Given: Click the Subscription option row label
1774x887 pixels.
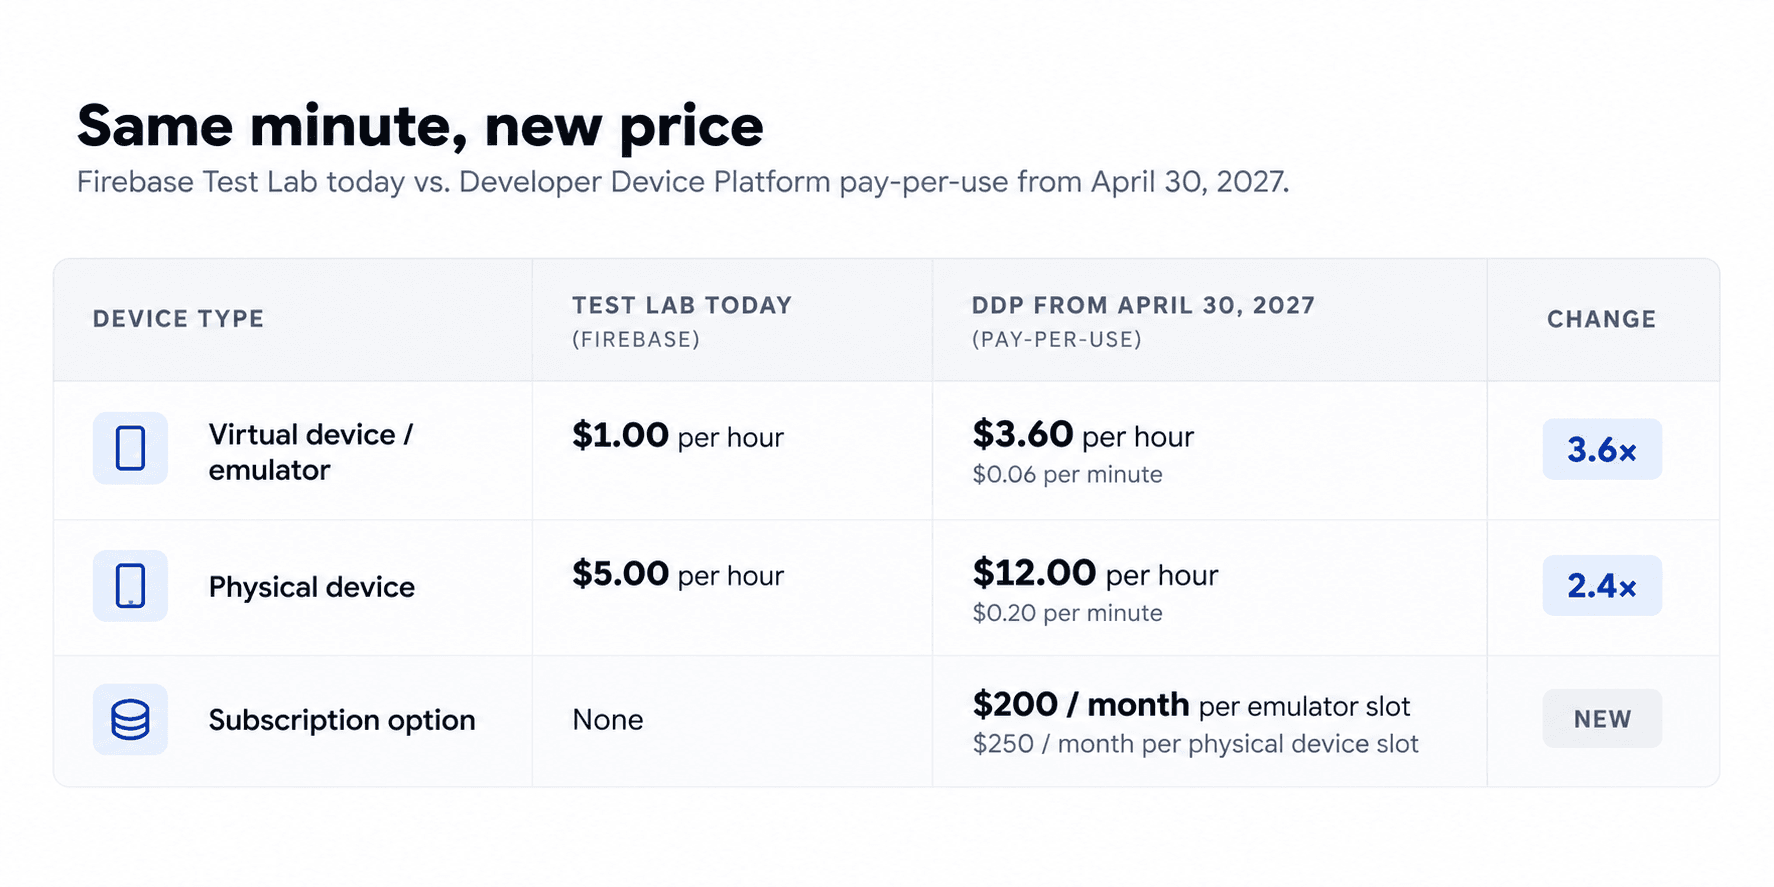Looking at the screenshot, I should click(342, 720).
